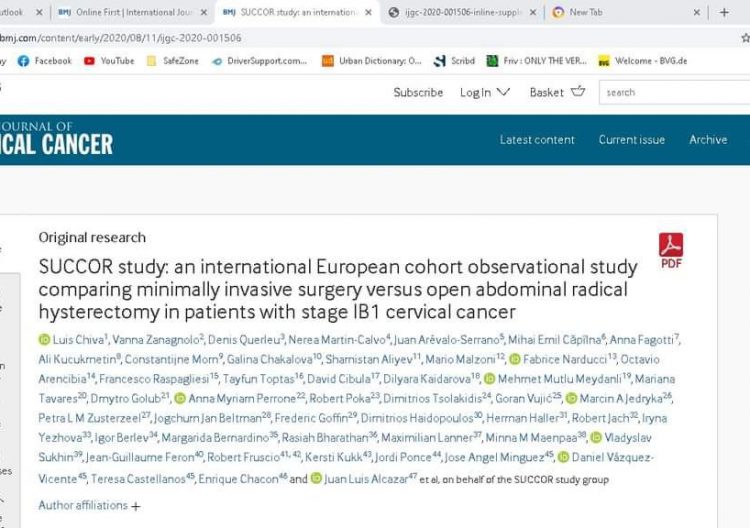This screenshot has width=750, height=528.
Task: Download the article PDF via the PDF icon
Action: coord(670,249)
